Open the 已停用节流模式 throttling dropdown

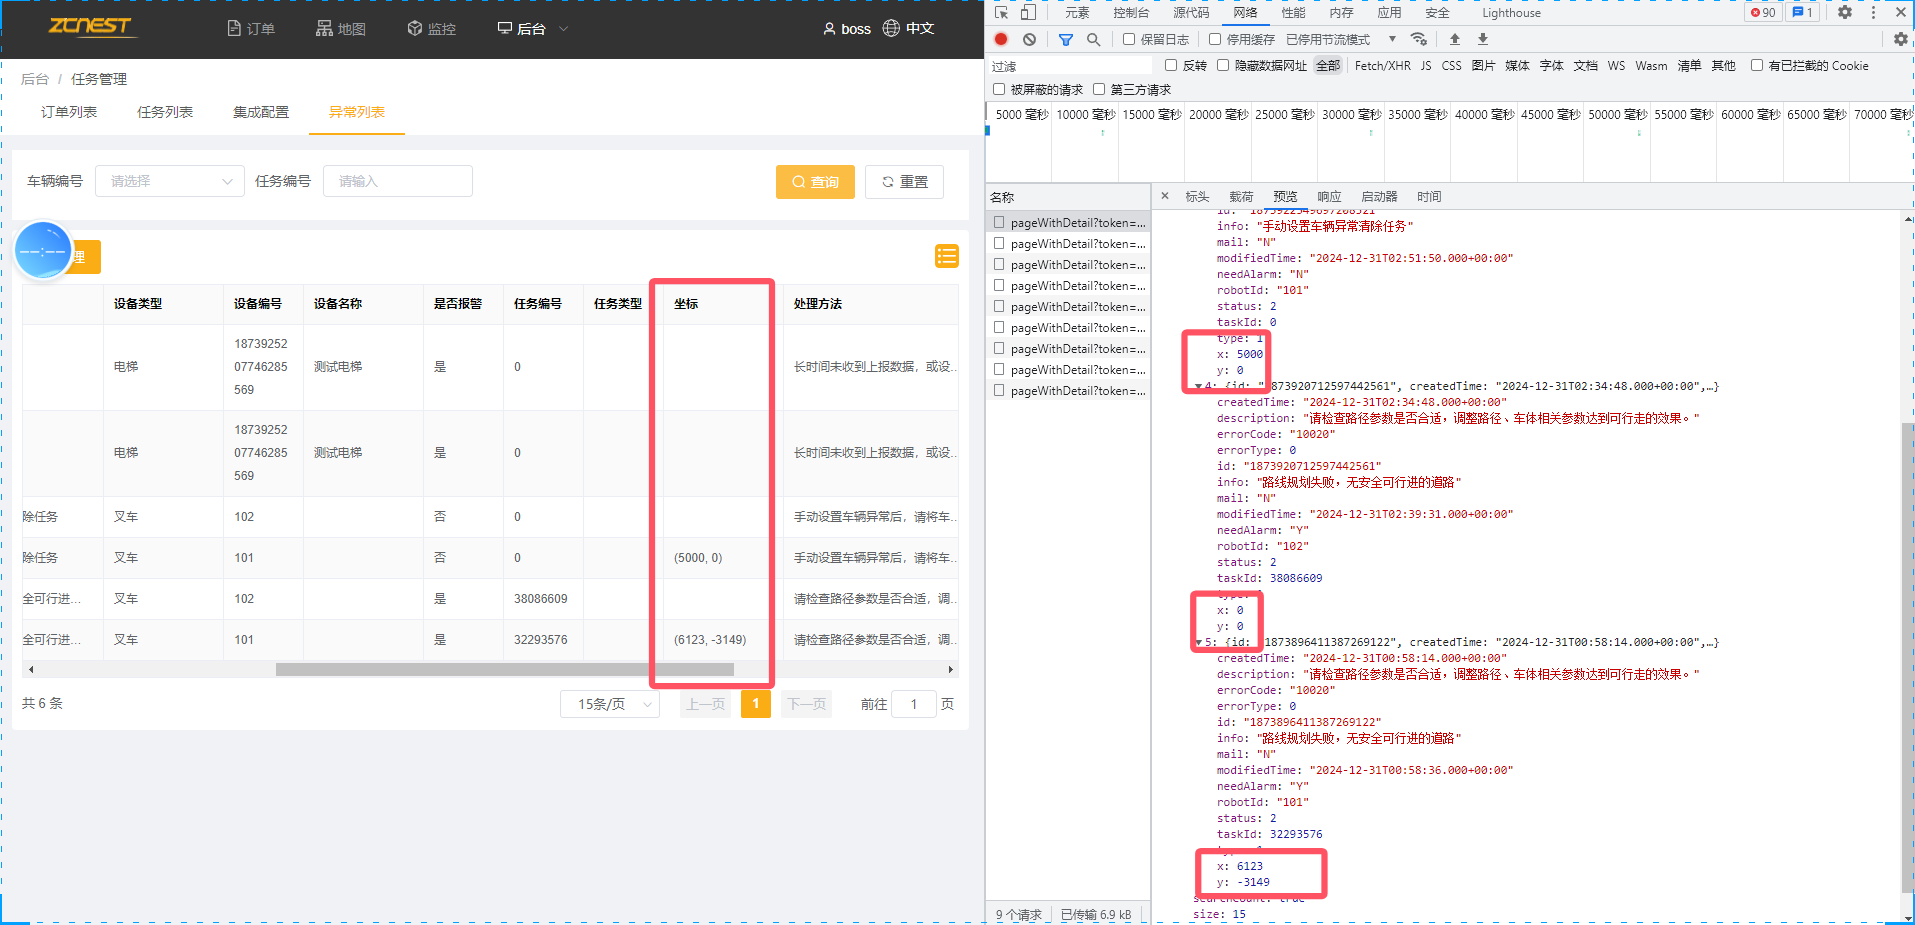(1340, 39)
